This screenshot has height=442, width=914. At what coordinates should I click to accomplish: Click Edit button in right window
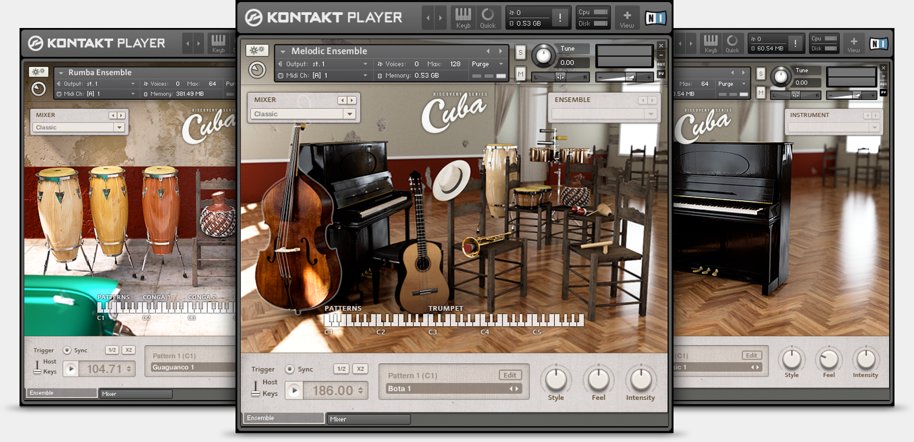click(752, 355)
